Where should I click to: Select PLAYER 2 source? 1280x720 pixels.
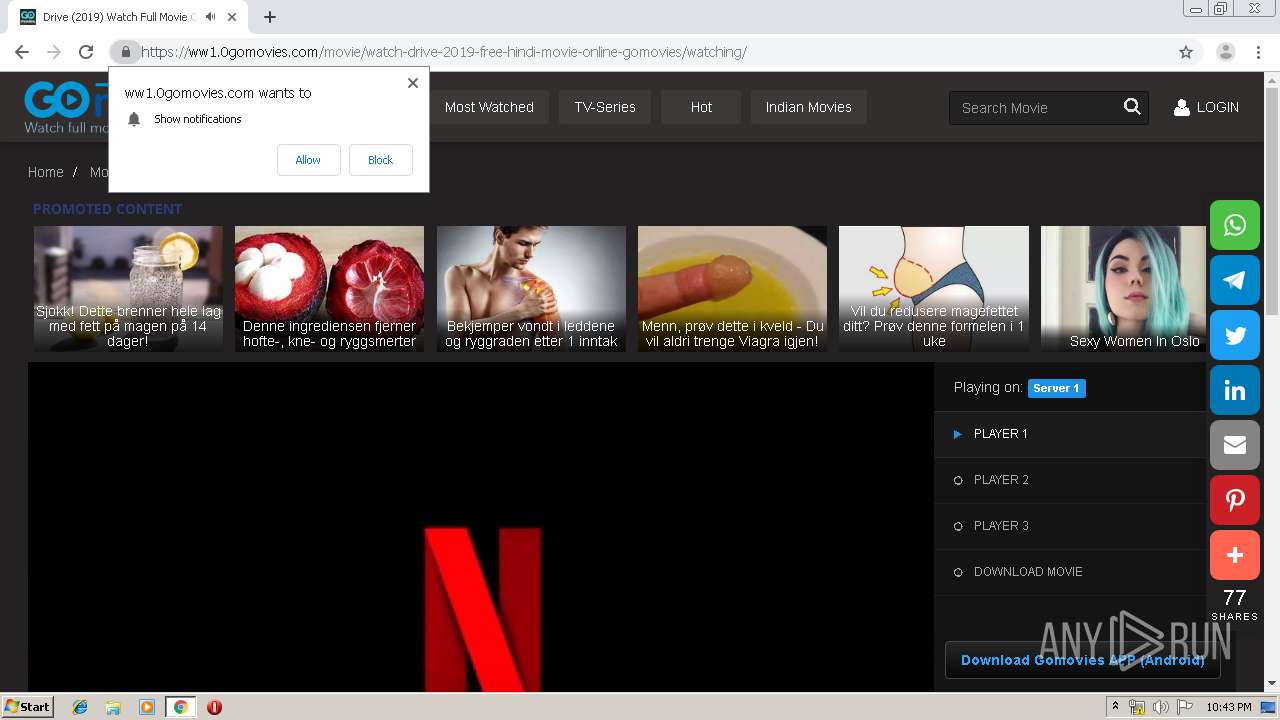click(1070, 480)
